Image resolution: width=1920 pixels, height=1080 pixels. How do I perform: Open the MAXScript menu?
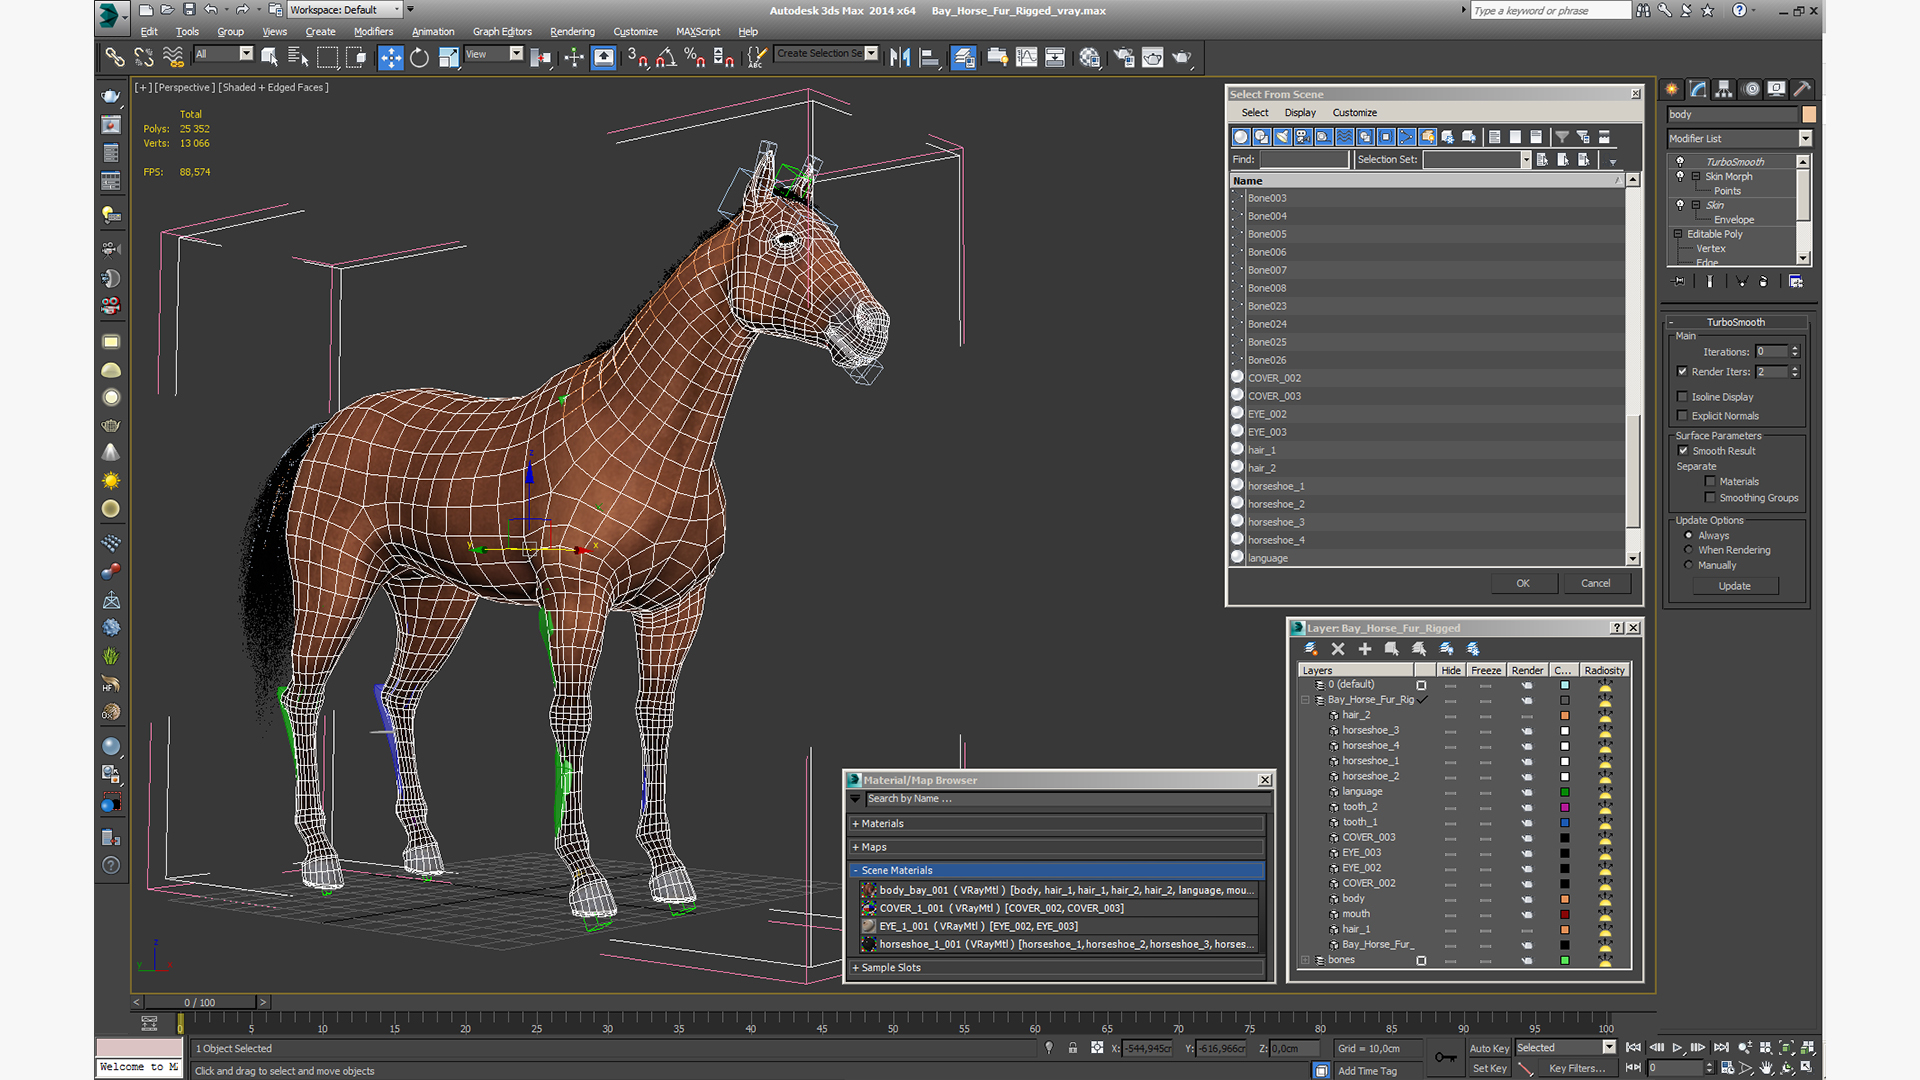(x=698, y=31)
